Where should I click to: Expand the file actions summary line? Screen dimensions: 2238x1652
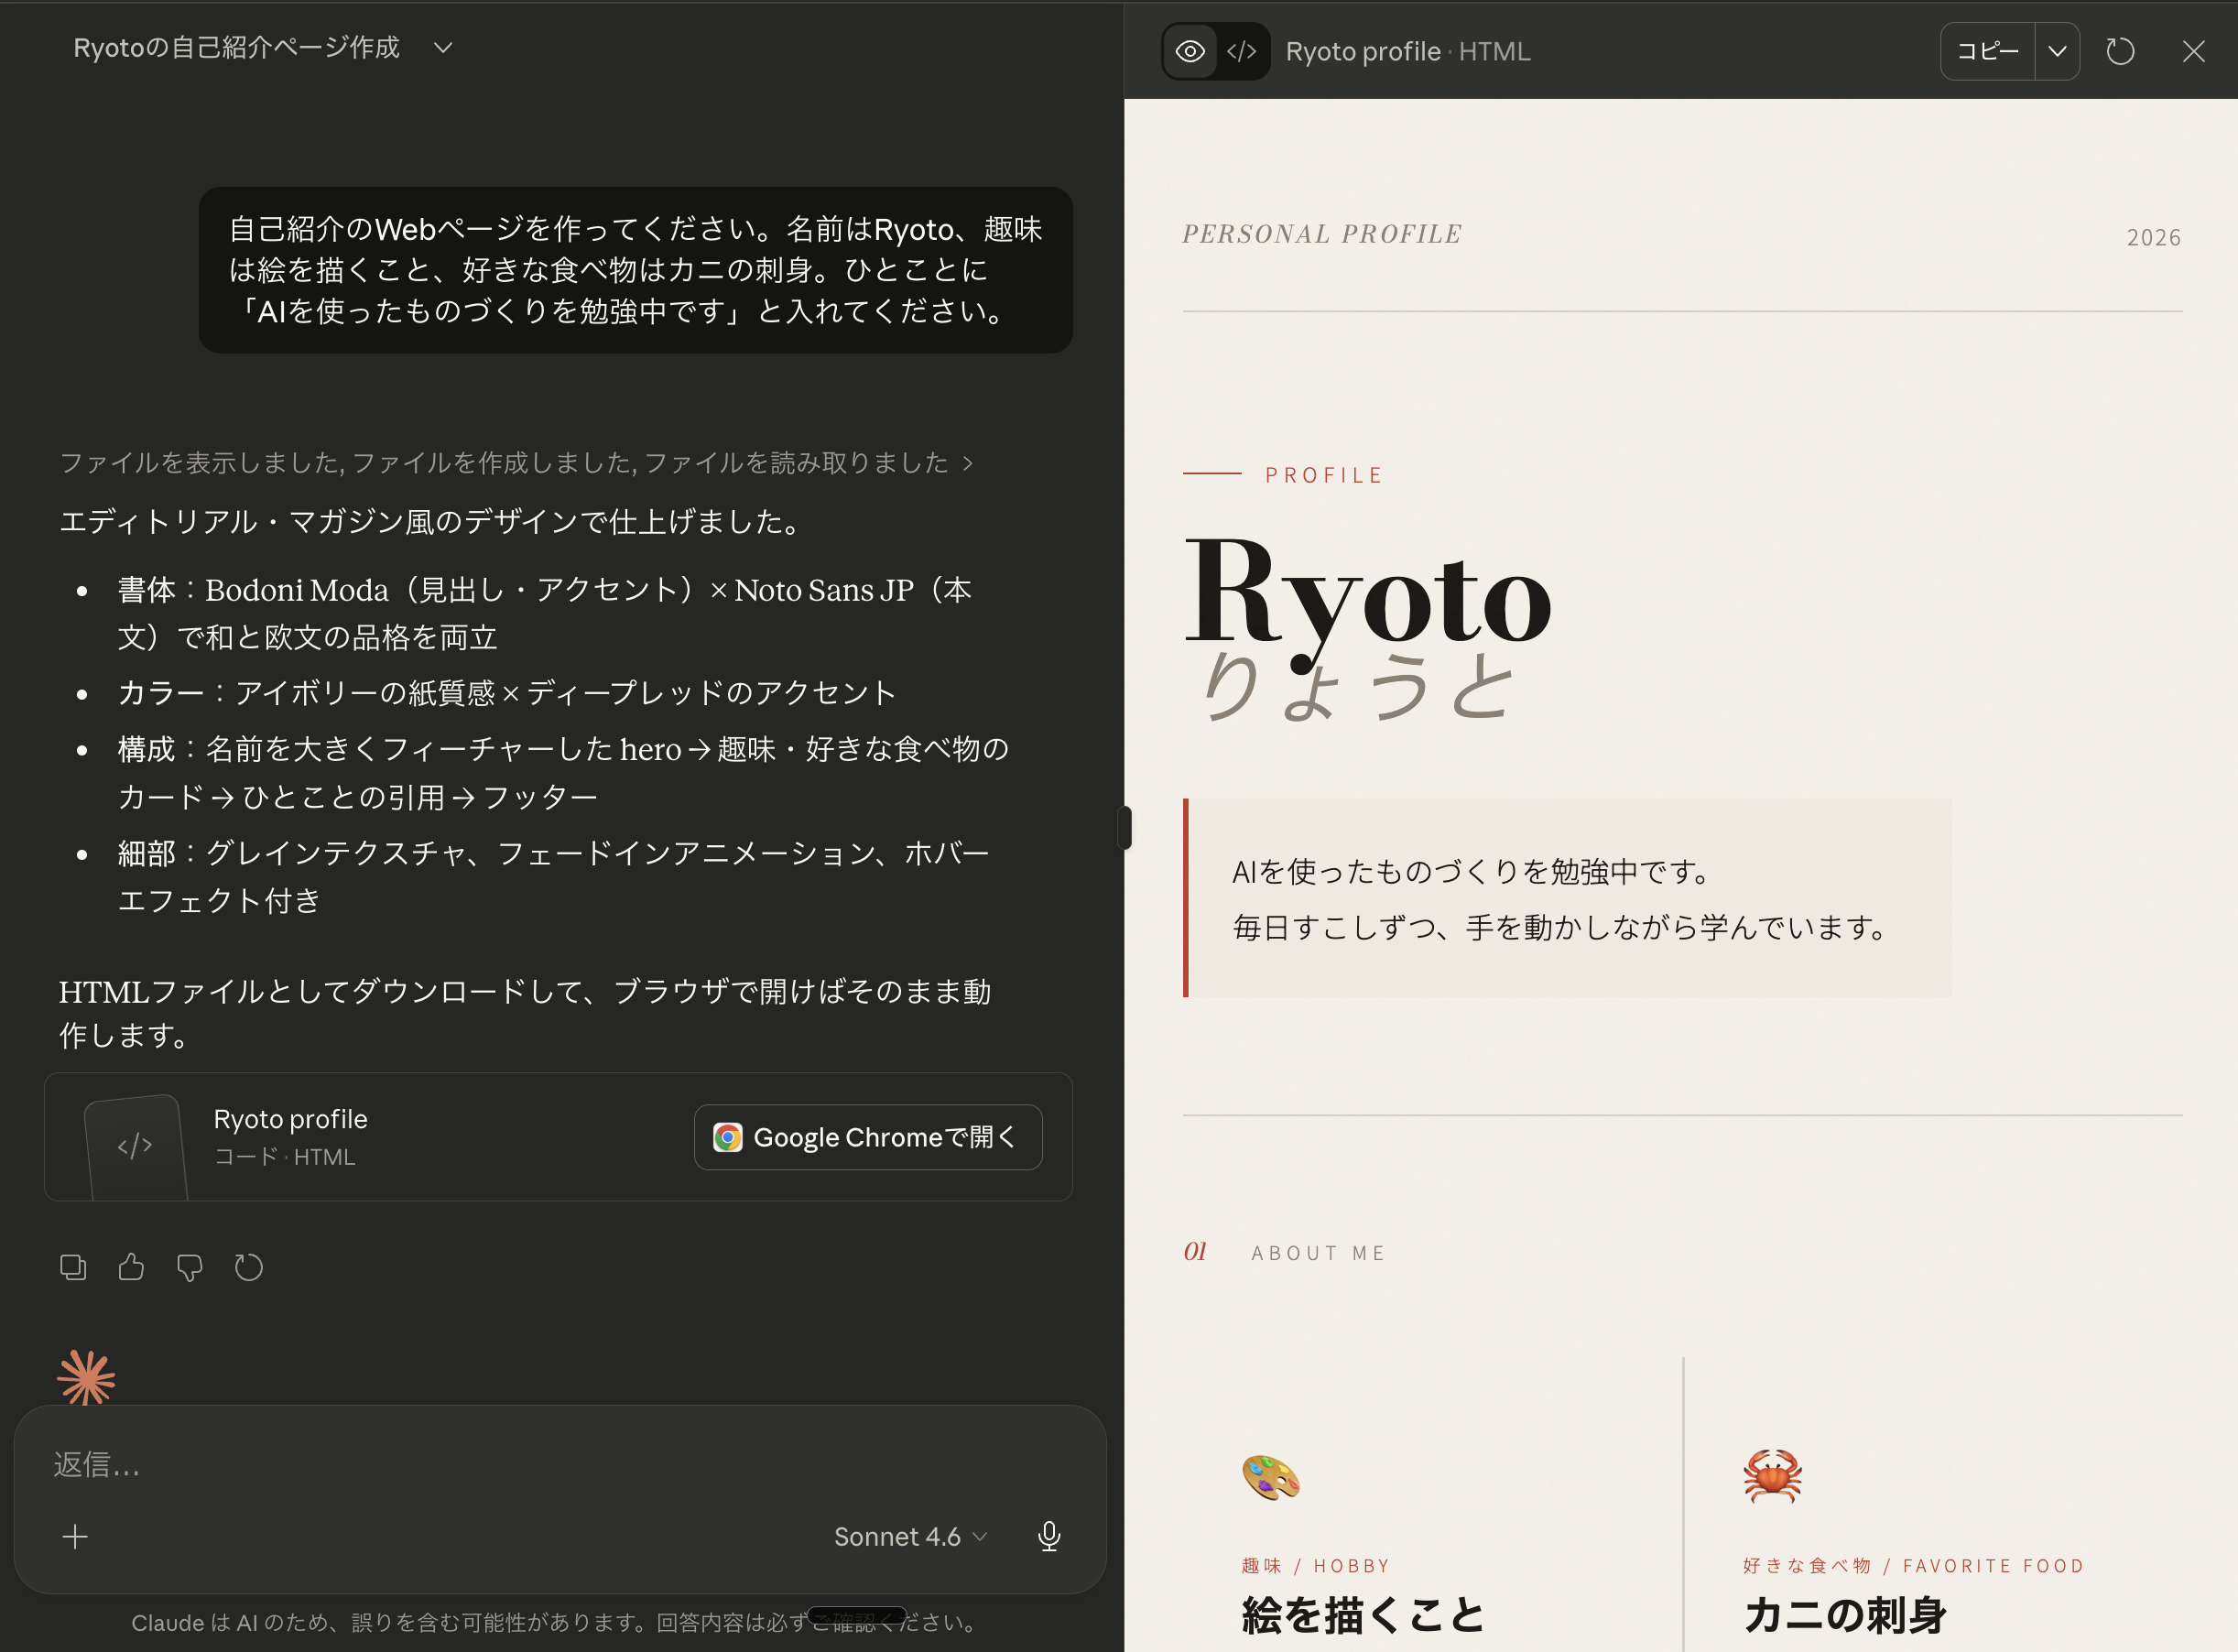pos(516,462)
